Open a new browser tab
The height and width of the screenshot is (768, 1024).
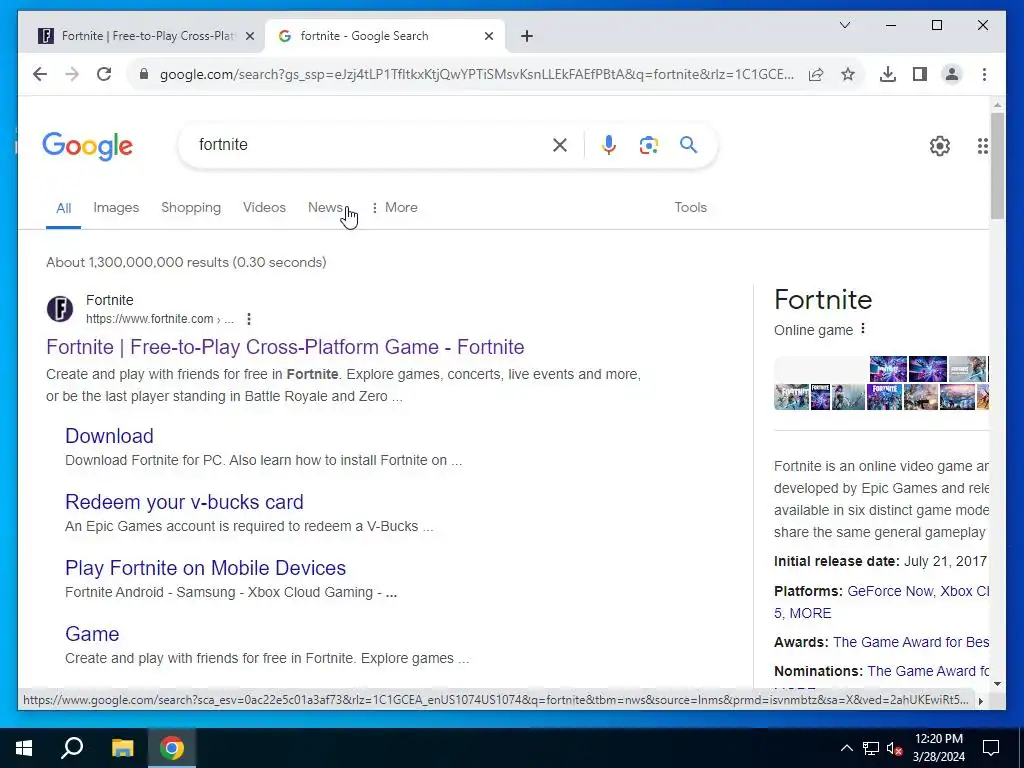527,37
